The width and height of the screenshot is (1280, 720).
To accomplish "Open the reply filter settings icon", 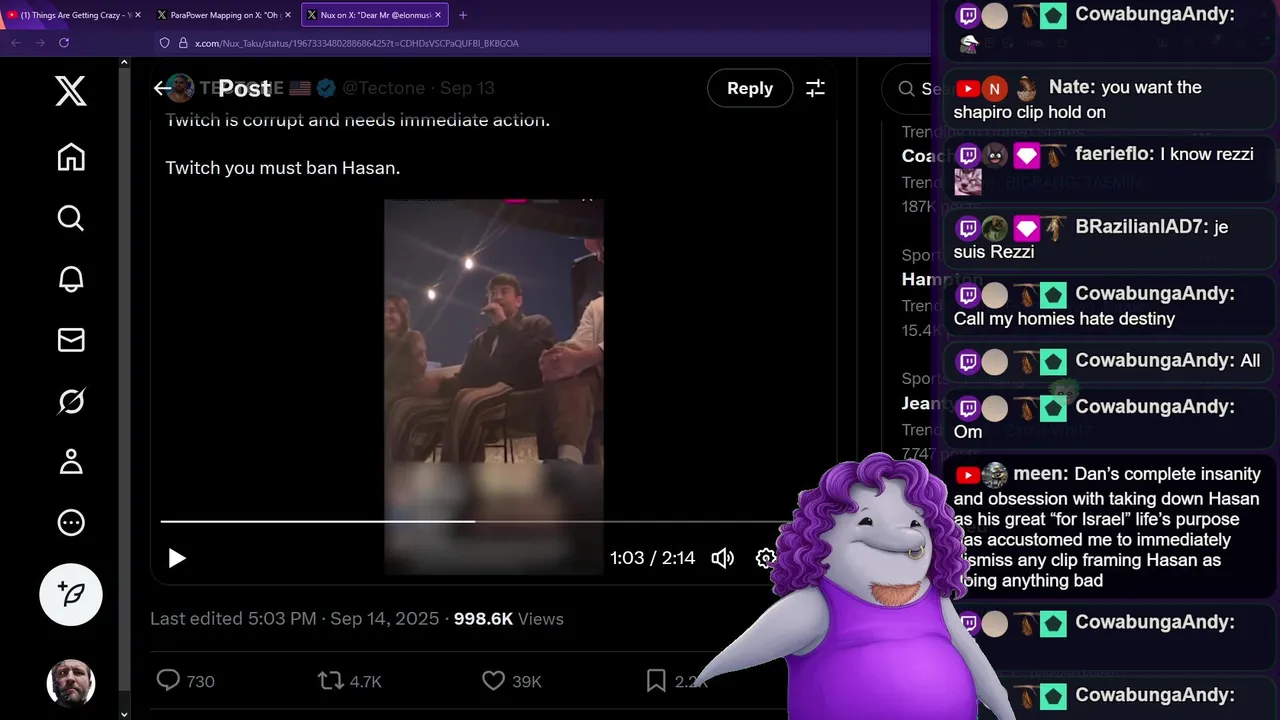I will click(x=815, y=88).
